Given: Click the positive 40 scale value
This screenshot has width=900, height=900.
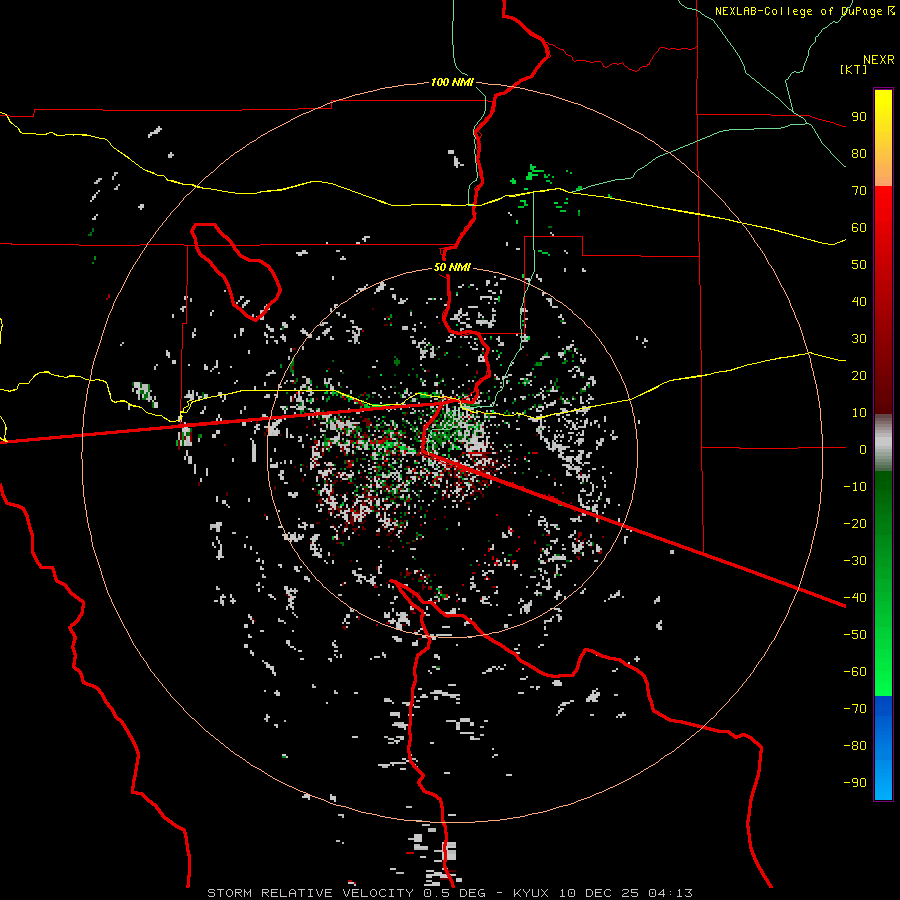Looking at the screenshot, I should [x=859, y=301].
